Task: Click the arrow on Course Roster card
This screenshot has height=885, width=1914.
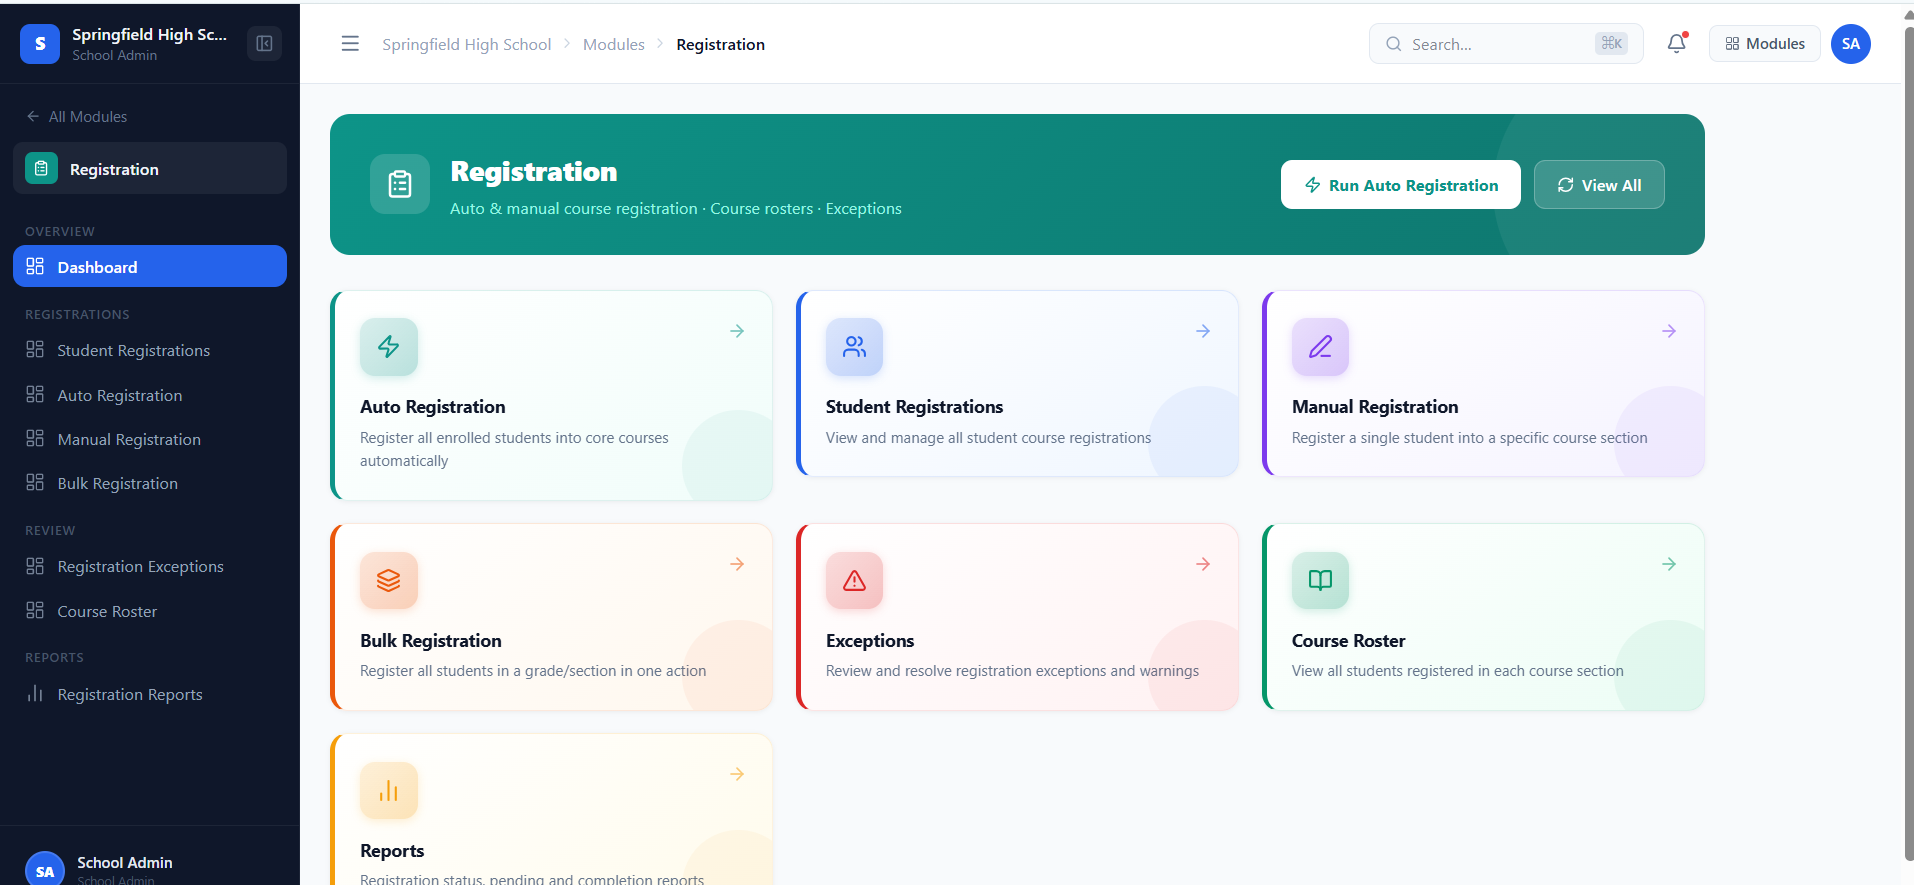Action: pos(1669,564)
